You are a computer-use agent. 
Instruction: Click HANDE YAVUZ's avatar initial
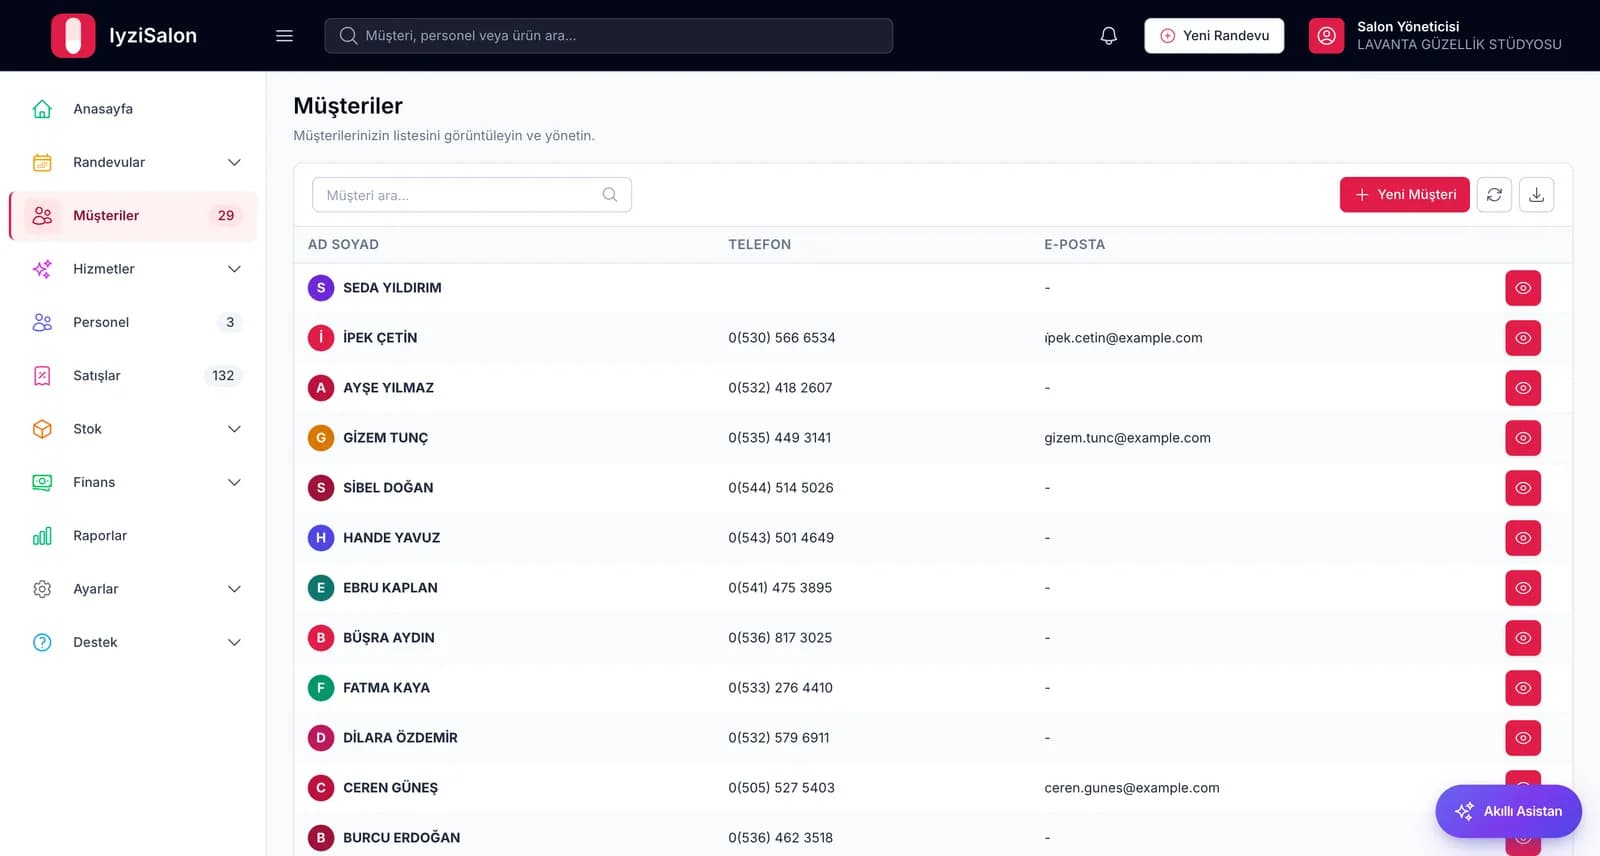tap(321, 538)
